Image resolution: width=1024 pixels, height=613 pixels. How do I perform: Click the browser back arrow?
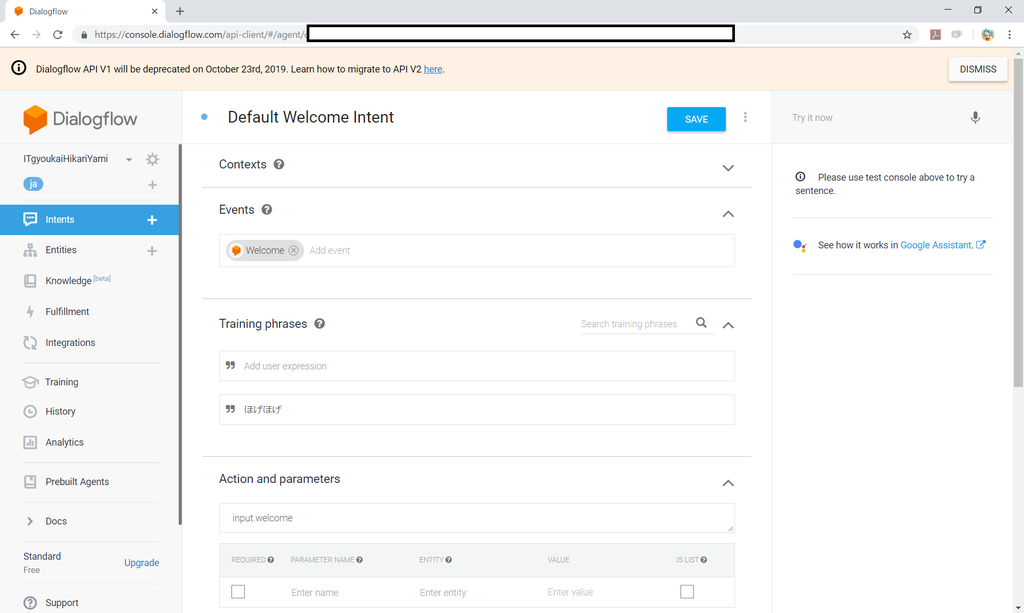tap(15, 35)
